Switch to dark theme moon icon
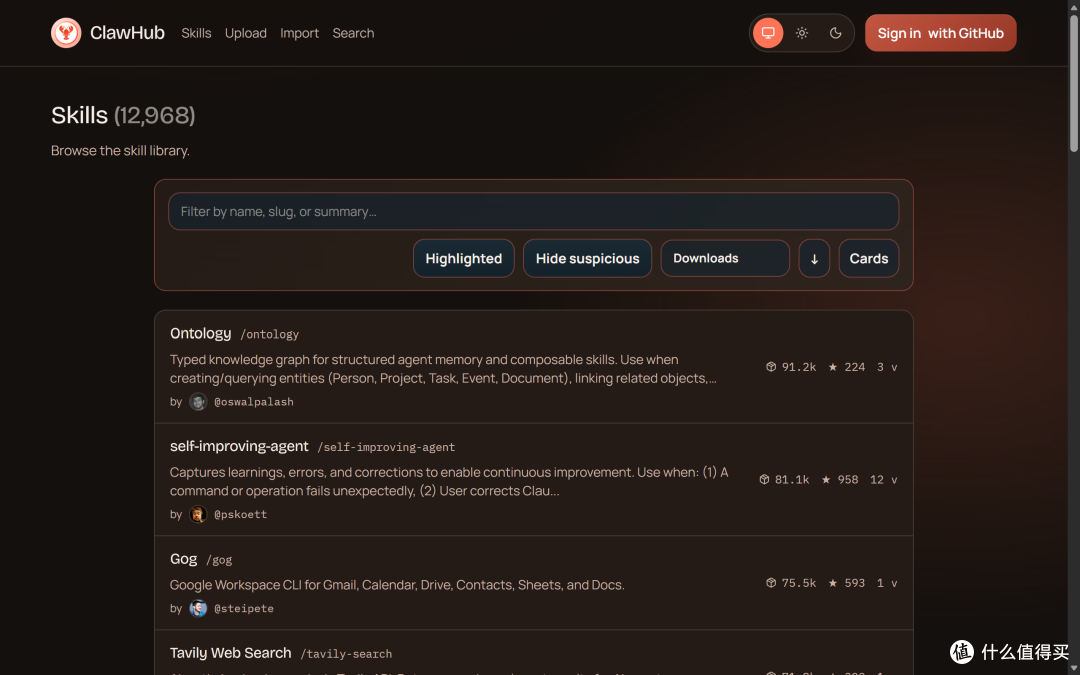This screenshot has width=1080, height=675. pos(835,33)
